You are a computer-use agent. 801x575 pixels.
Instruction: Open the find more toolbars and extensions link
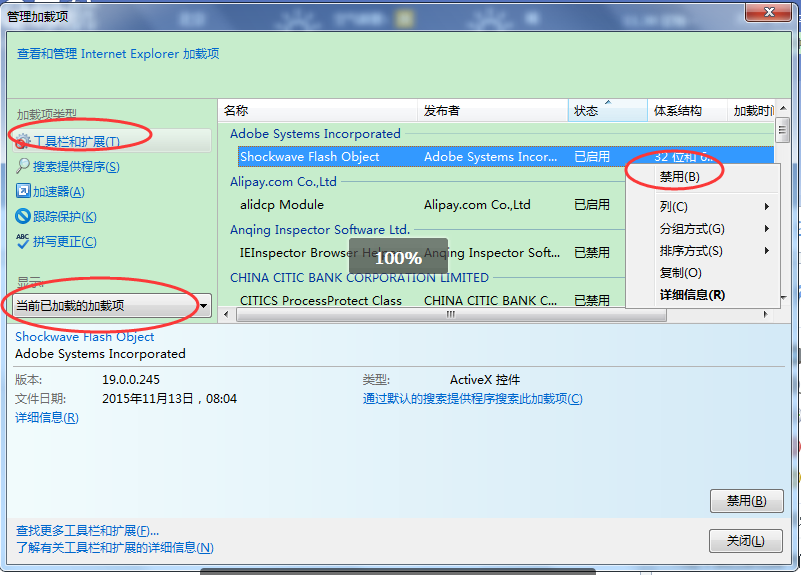(88, 530)
